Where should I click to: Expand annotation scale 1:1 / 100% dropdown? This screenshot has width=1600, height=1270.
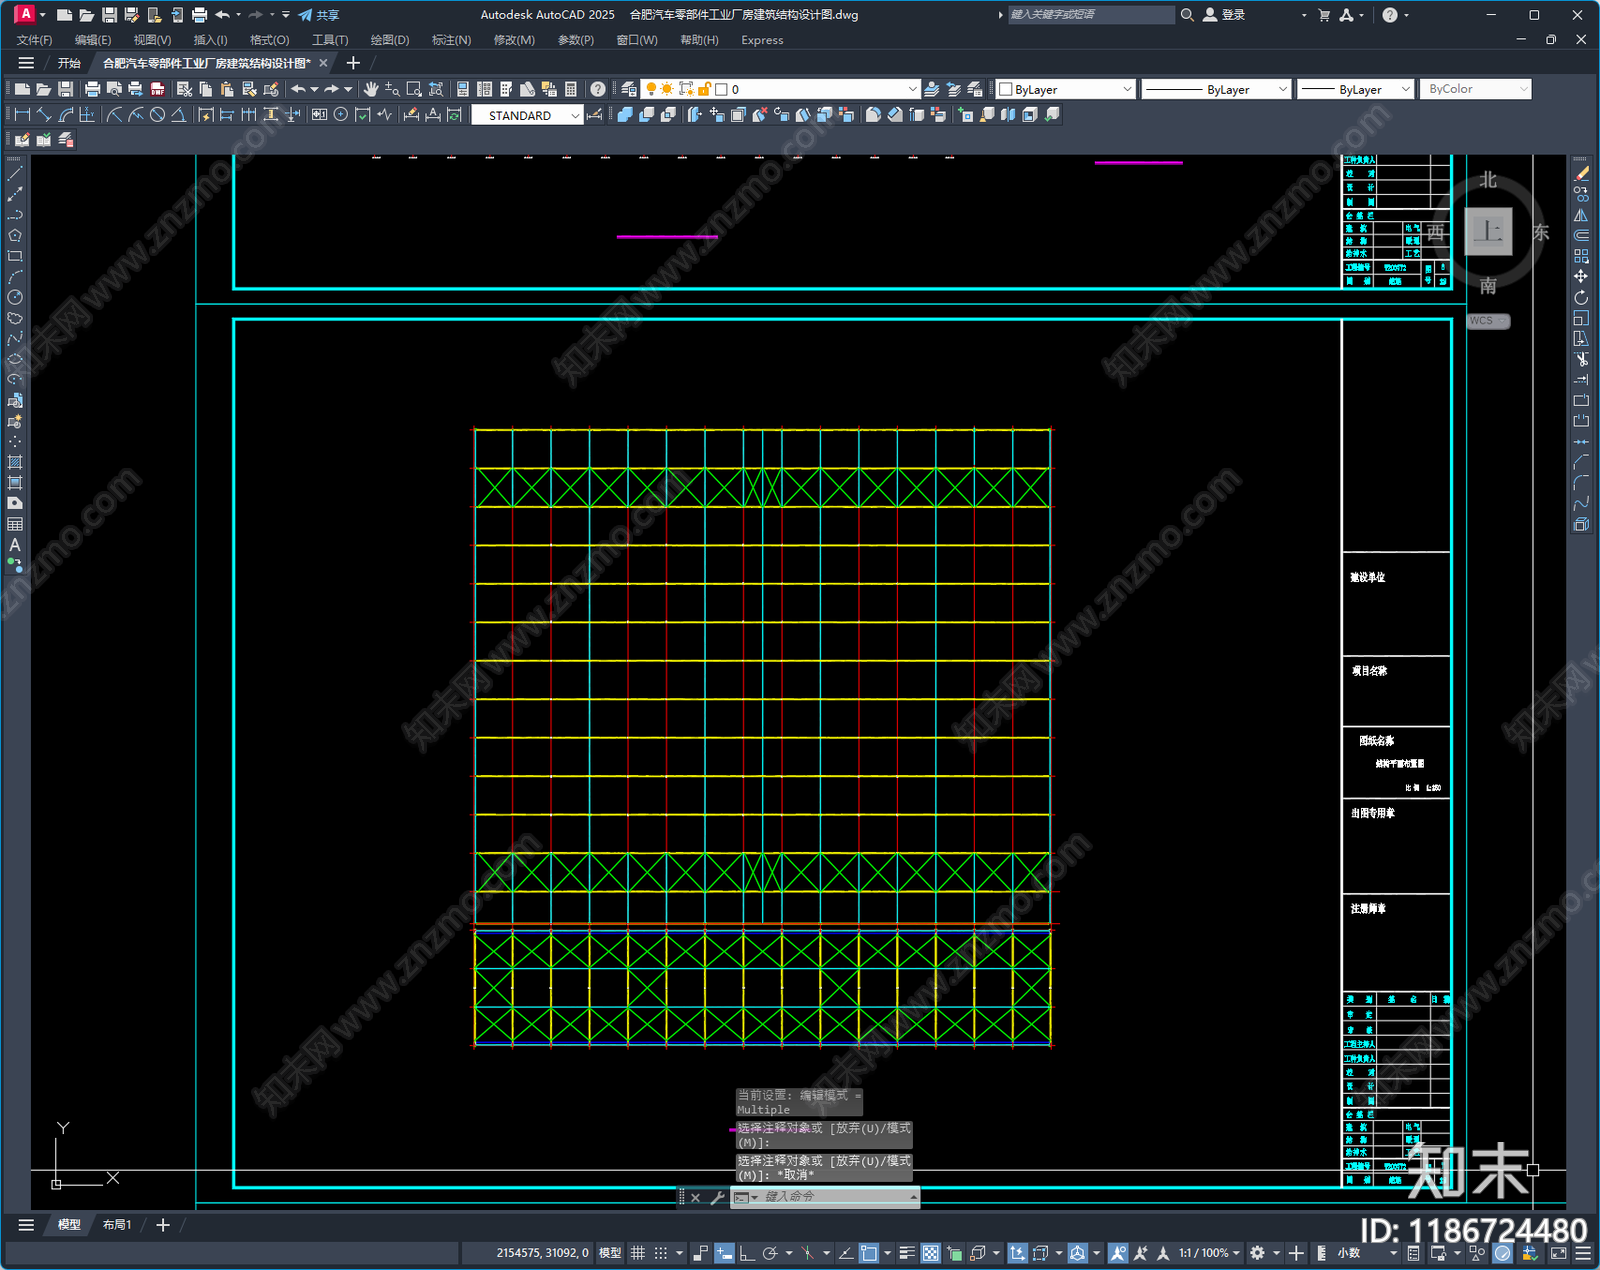[x=1208, y=1253]
